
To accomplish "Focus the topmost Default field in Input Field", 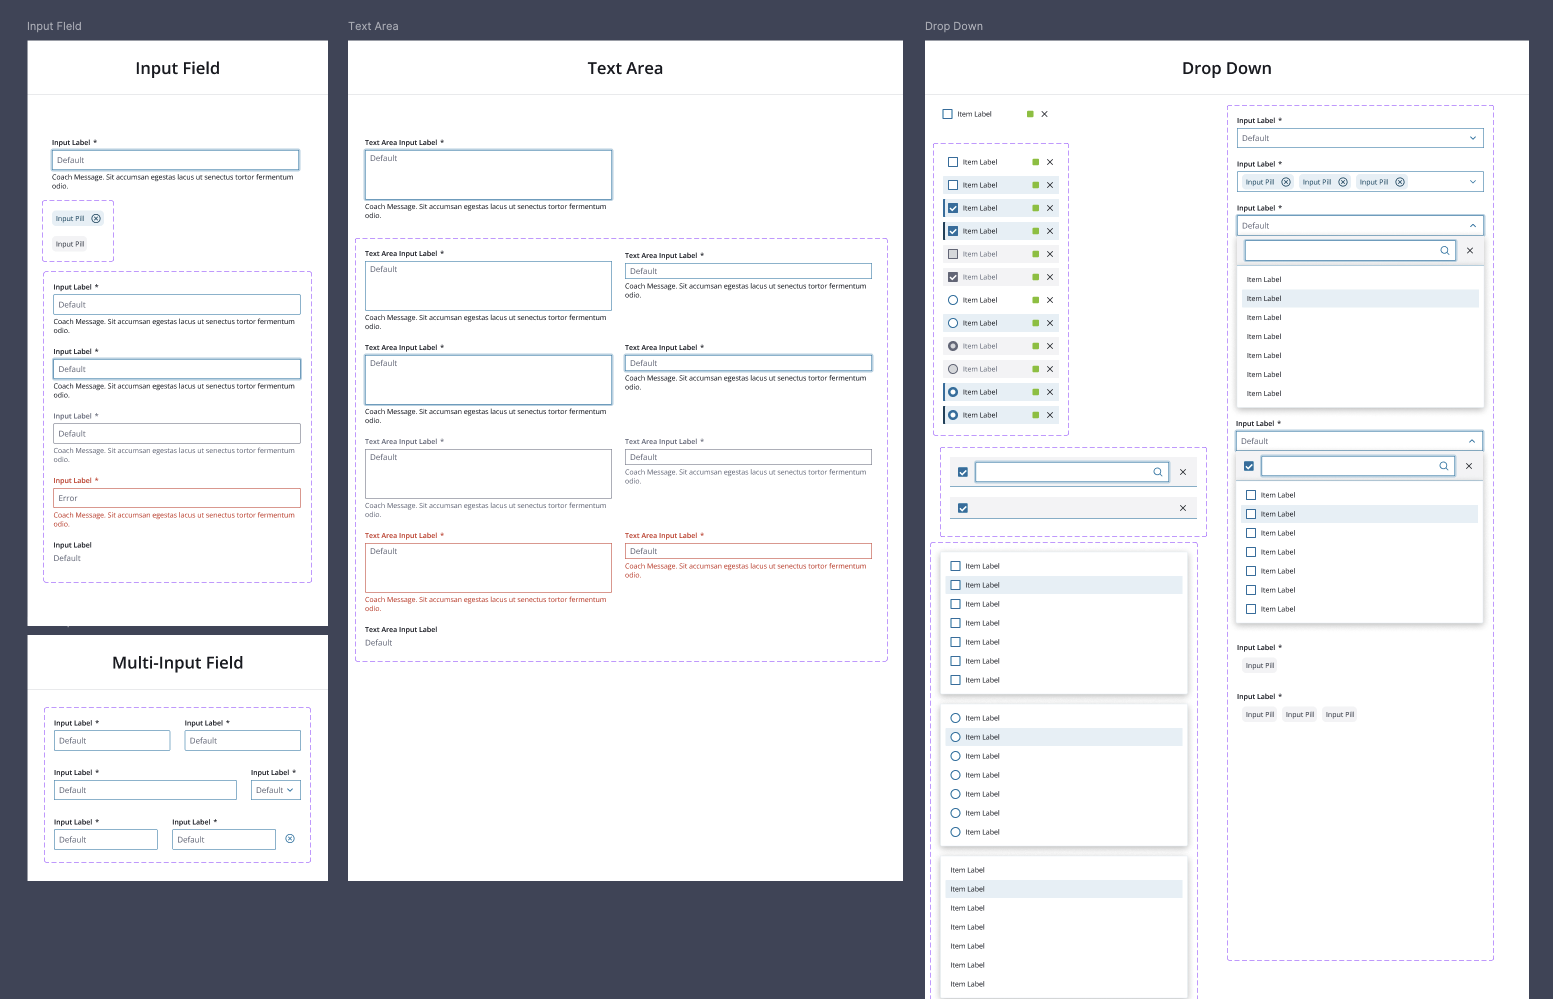I will click(x=175, y=160).
